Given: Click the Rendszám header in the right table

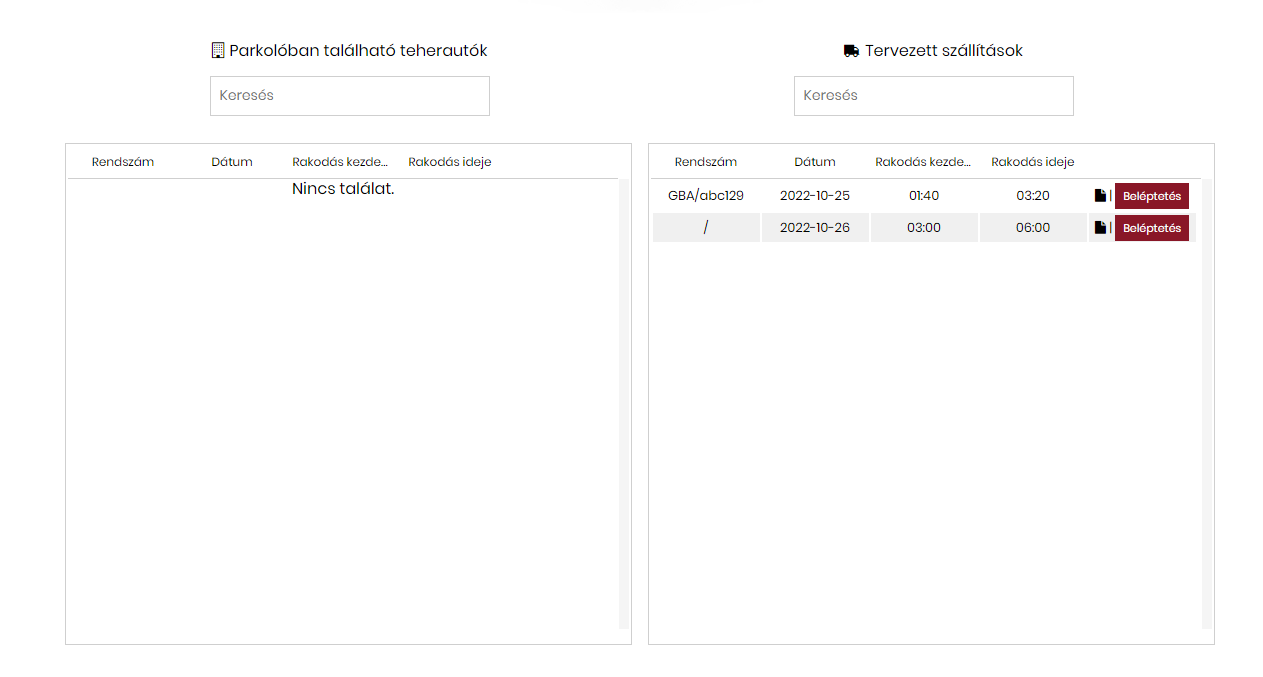Looking at the screenshot, I should 706,161.
